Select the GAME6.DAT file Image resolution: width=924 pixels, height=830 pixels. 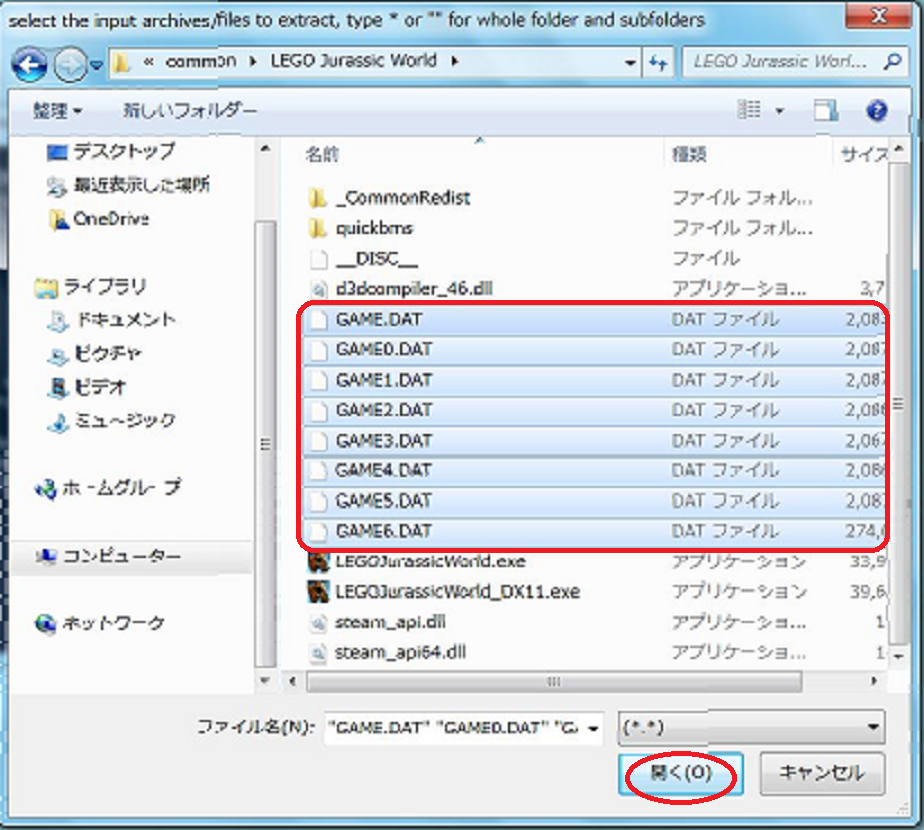point(594,531)
